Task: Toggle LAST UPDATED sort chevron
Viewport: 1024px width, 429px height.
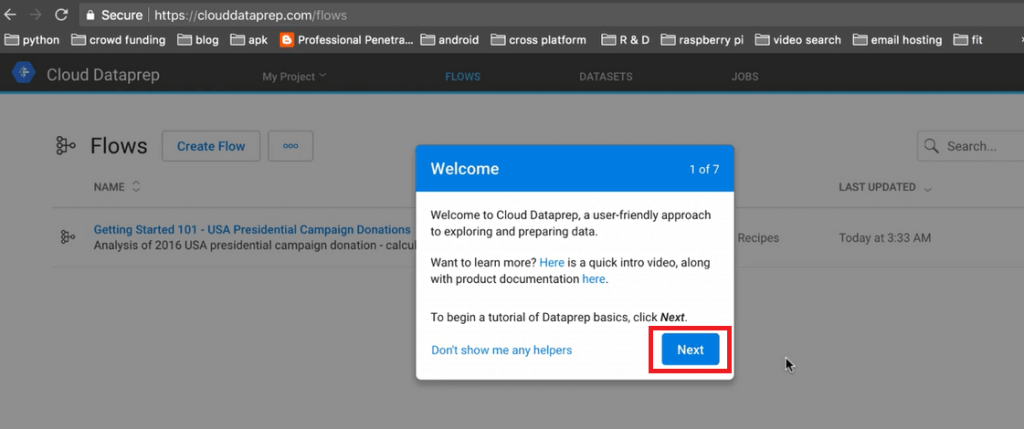Action: click(928, 188)
